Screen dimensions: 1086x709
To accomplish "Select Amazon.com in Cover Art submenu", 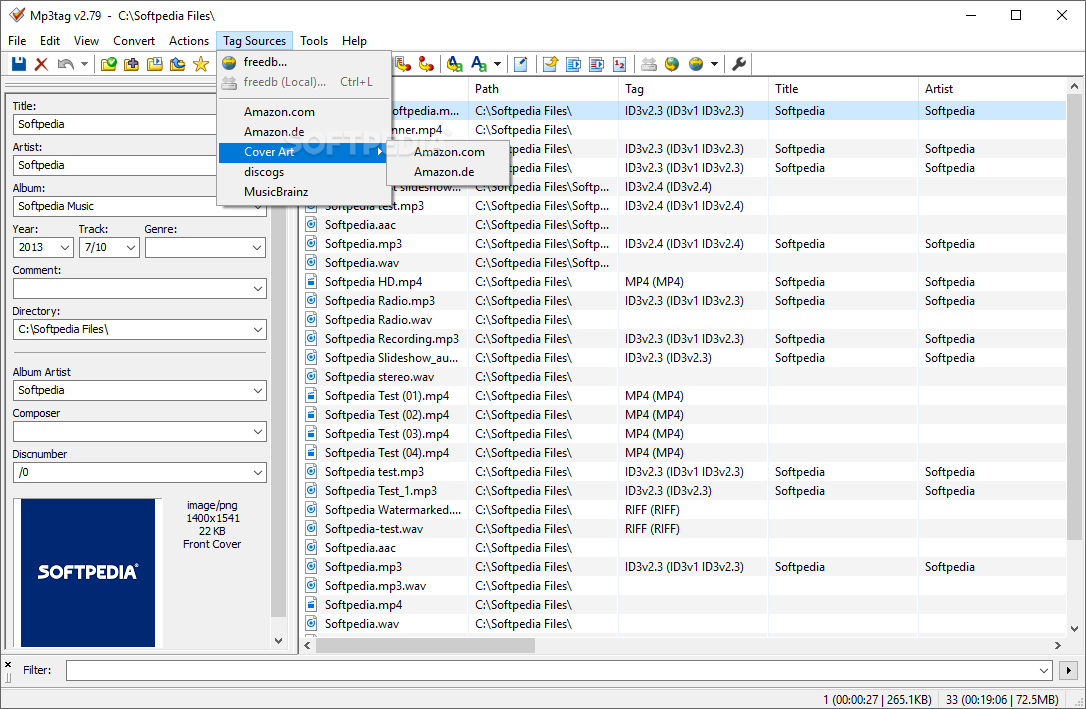I will (x=449, y=152).
